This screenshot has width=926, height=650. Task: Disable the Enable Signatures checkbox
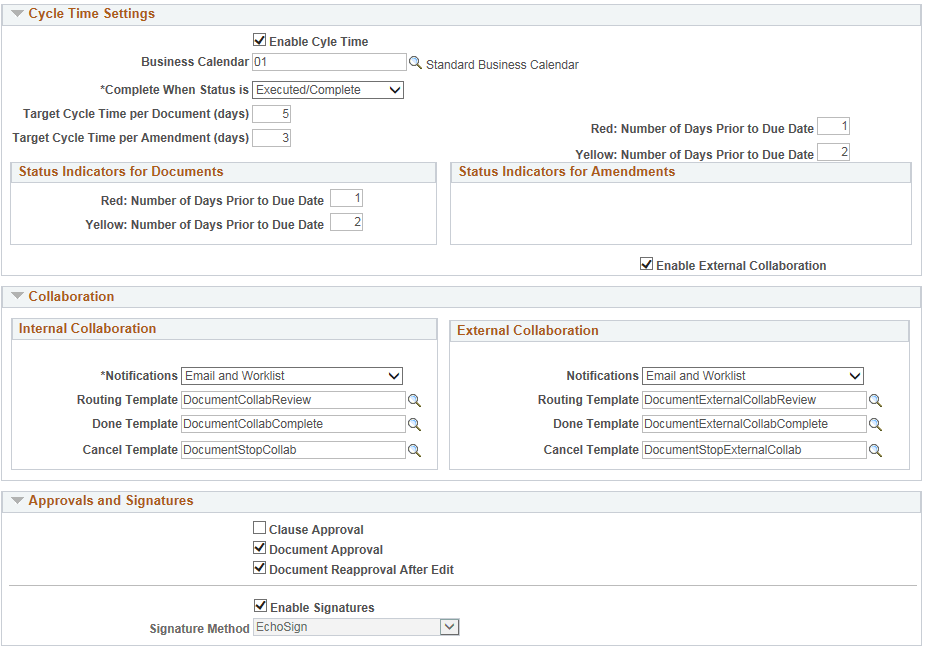pyautogui.click(x=260, y=605)
